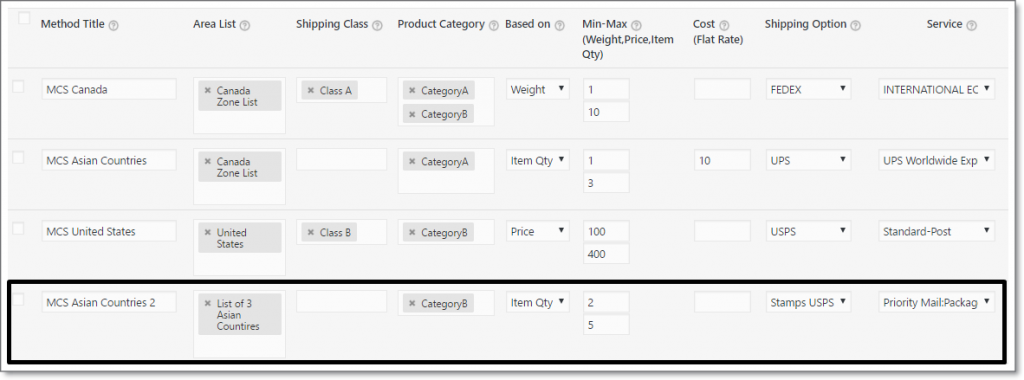Open Shipping Option dropdown showing FEDEX

click(808, 89)
